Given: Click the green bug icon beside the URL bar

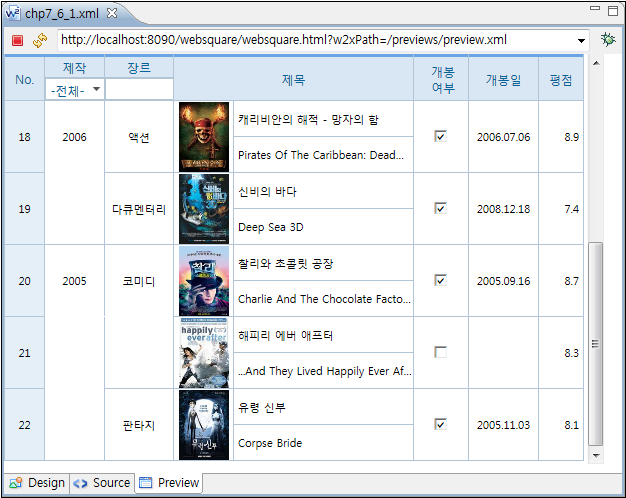Looking at the screenshot, I should tap(607, 40).
